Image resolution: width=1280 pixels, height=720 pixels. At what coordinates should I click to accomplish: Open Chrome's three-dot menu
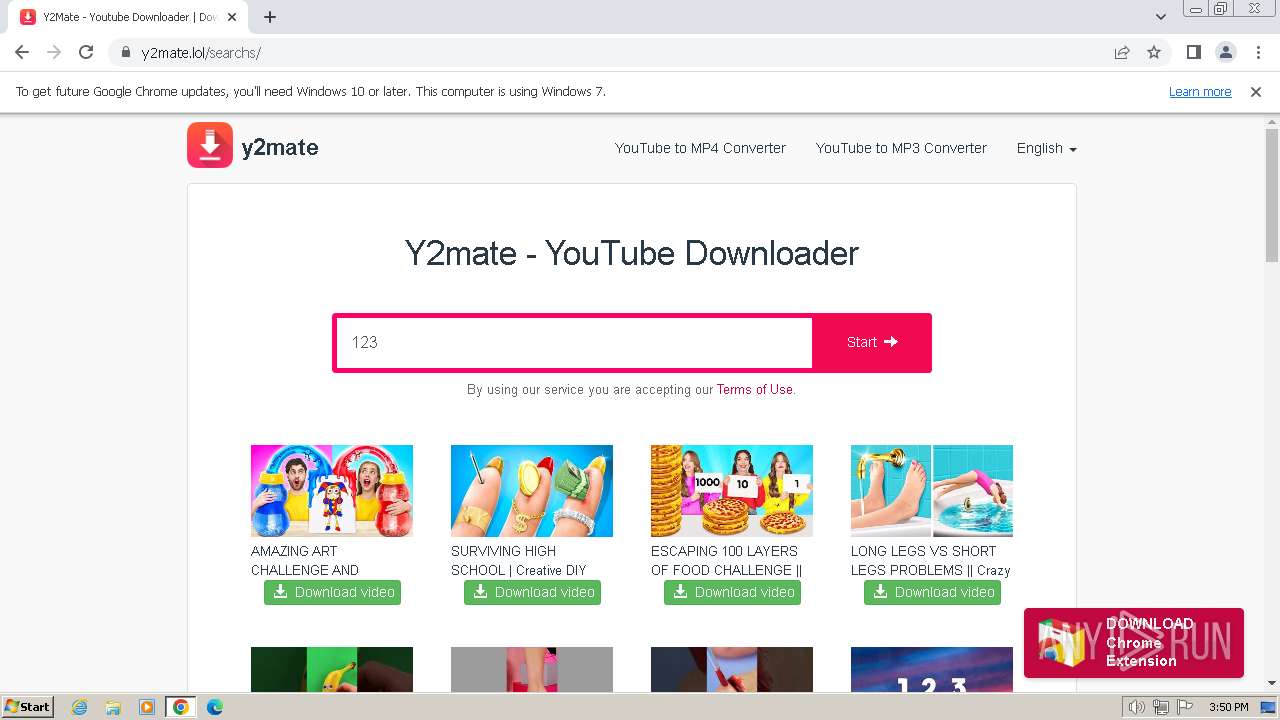click(1257, 52)
